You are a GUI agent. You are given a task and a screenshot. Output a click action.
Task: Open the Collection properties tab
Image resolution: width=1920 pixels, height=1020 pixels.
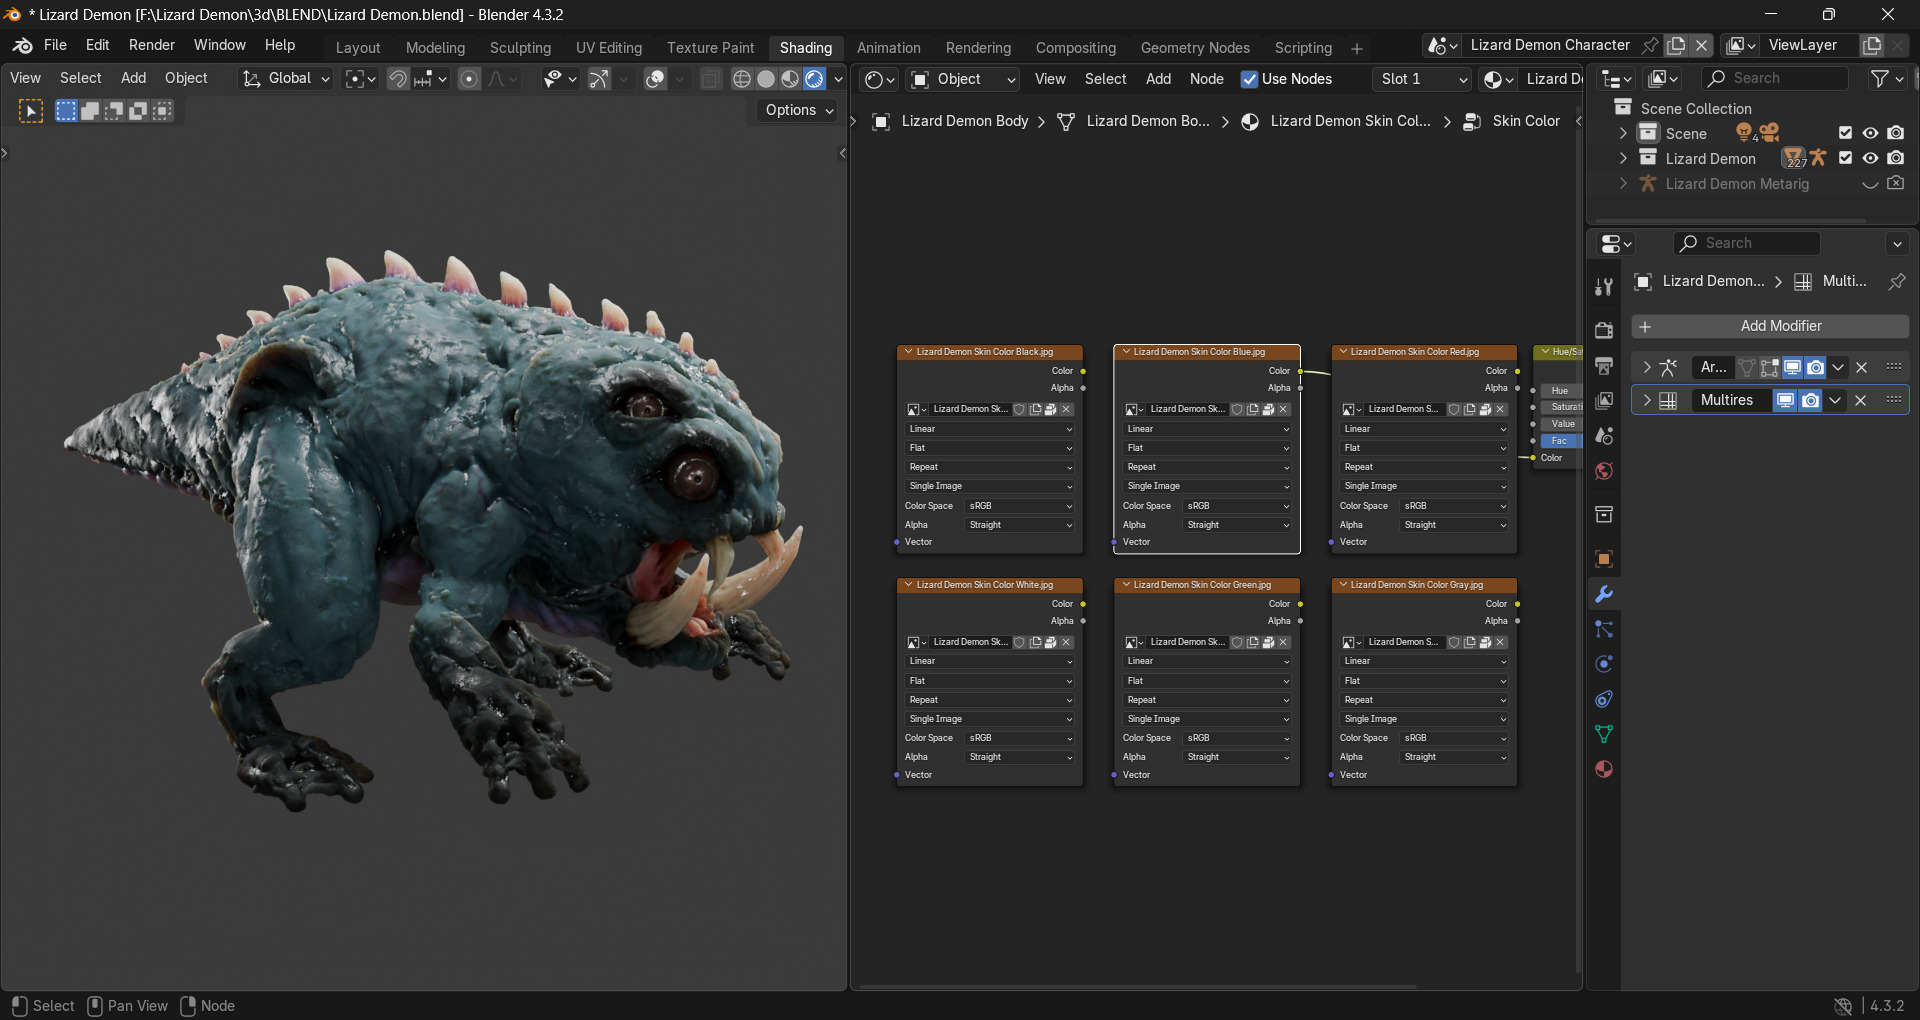1604,515
